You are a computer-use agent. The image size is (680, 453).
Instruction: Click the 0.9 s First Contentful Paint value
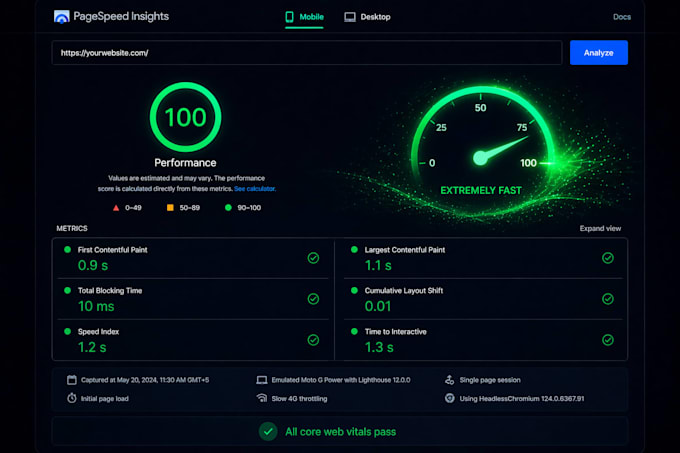tap(93, 265)
